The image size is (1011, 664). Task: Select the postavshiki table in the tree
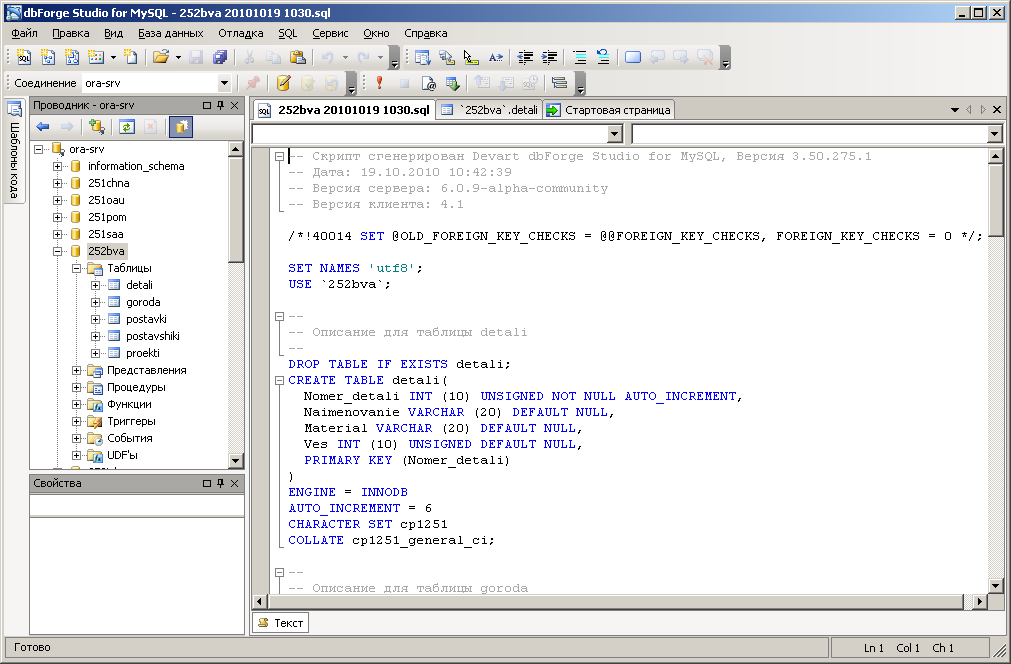152,336
